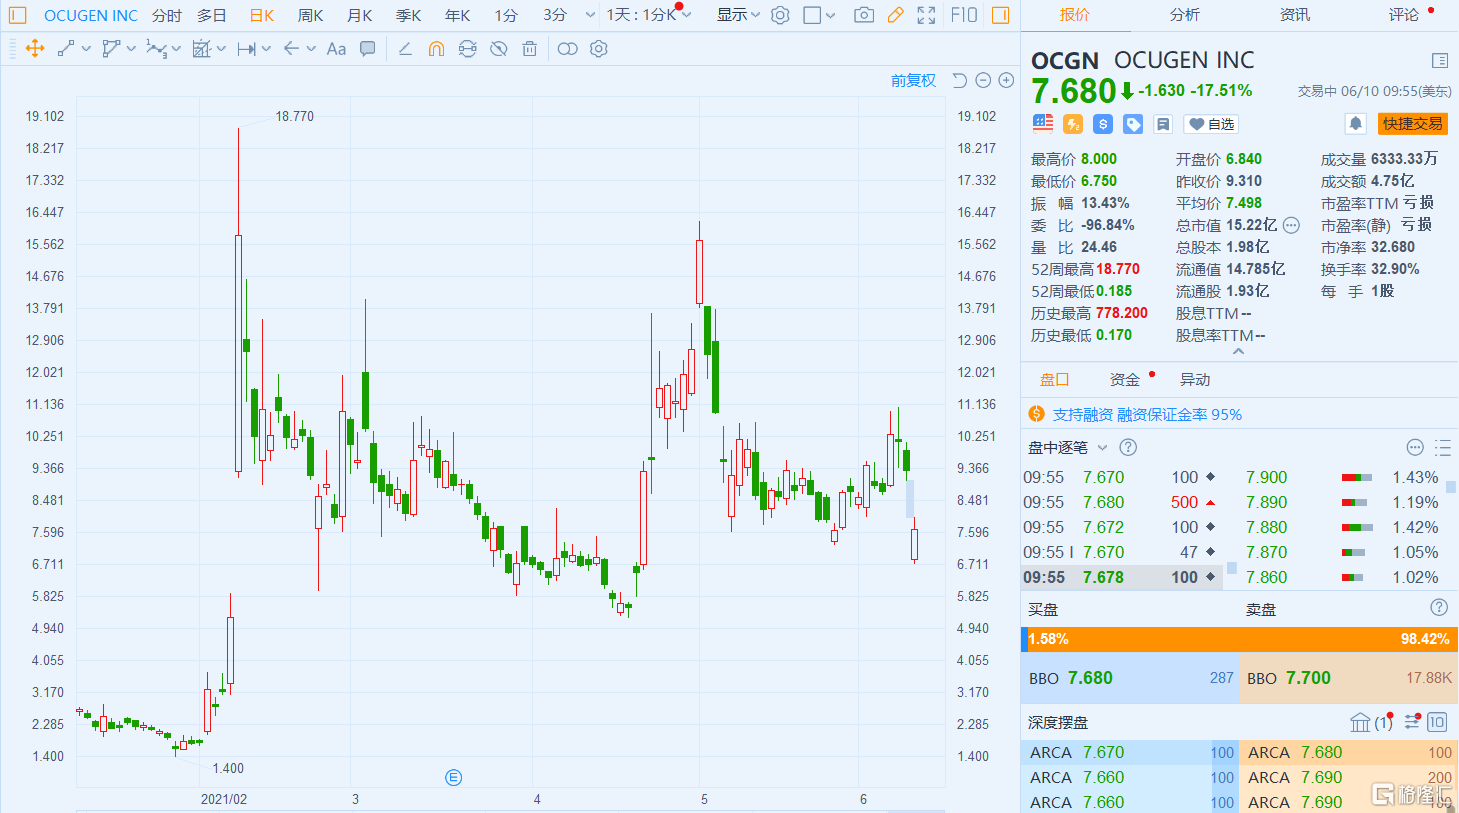
Task: Add OCGN to watchlist via 自选
Action: point(1210,124)
